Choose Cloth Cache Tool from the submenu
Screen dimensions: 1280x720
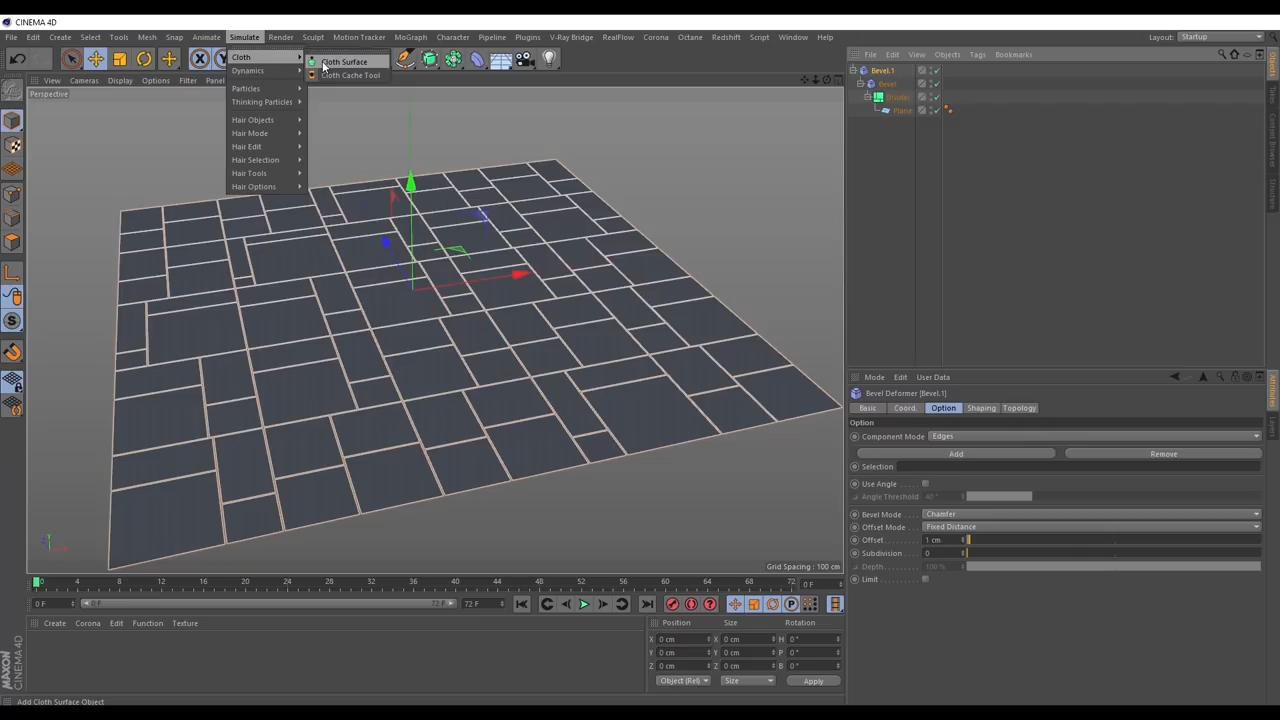click(350, 75)
